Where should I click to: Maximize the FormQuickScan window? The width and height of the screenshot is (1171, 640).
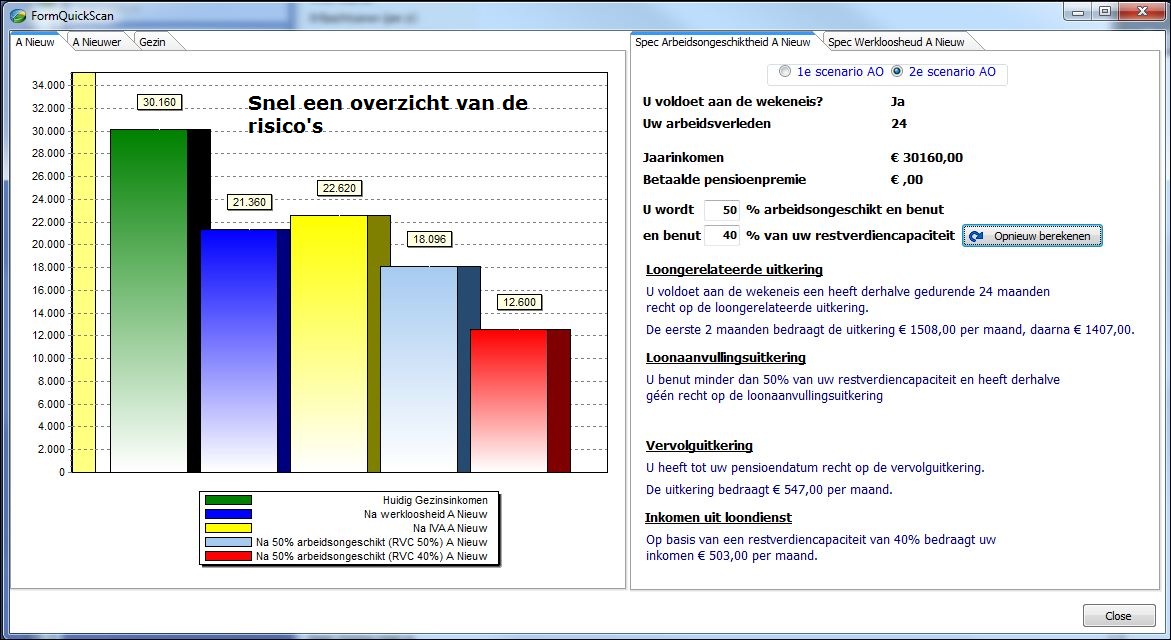coord(1105,13)
